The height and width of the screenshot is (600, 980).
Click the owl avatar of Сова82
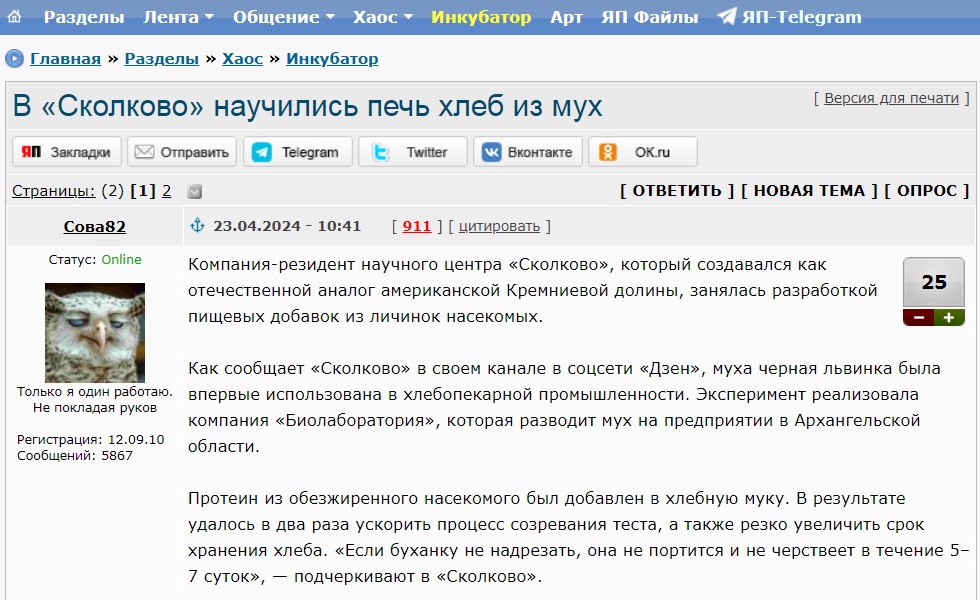tap(95, 332)
